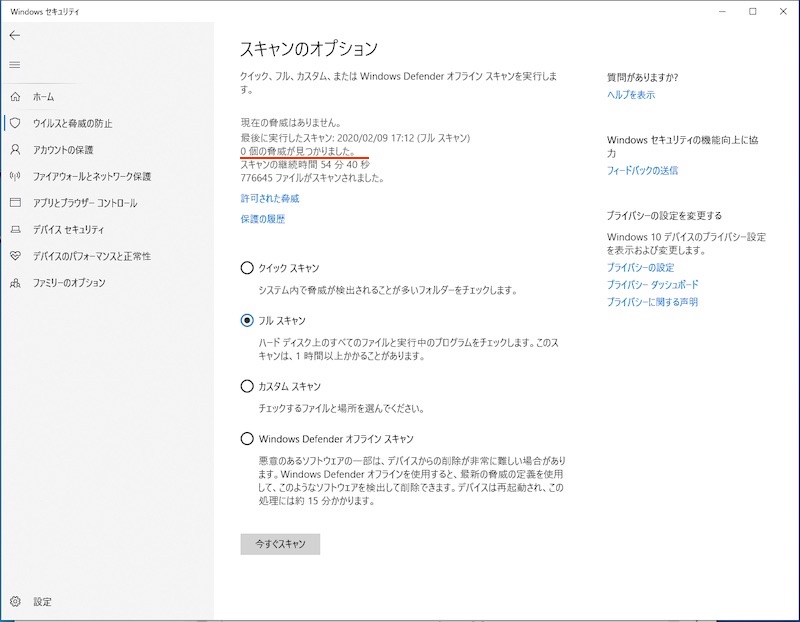The height and width of the screenshot is (622, 800).
Task: Click the virus protection shield icon
Action: click(x=15, y=123)
